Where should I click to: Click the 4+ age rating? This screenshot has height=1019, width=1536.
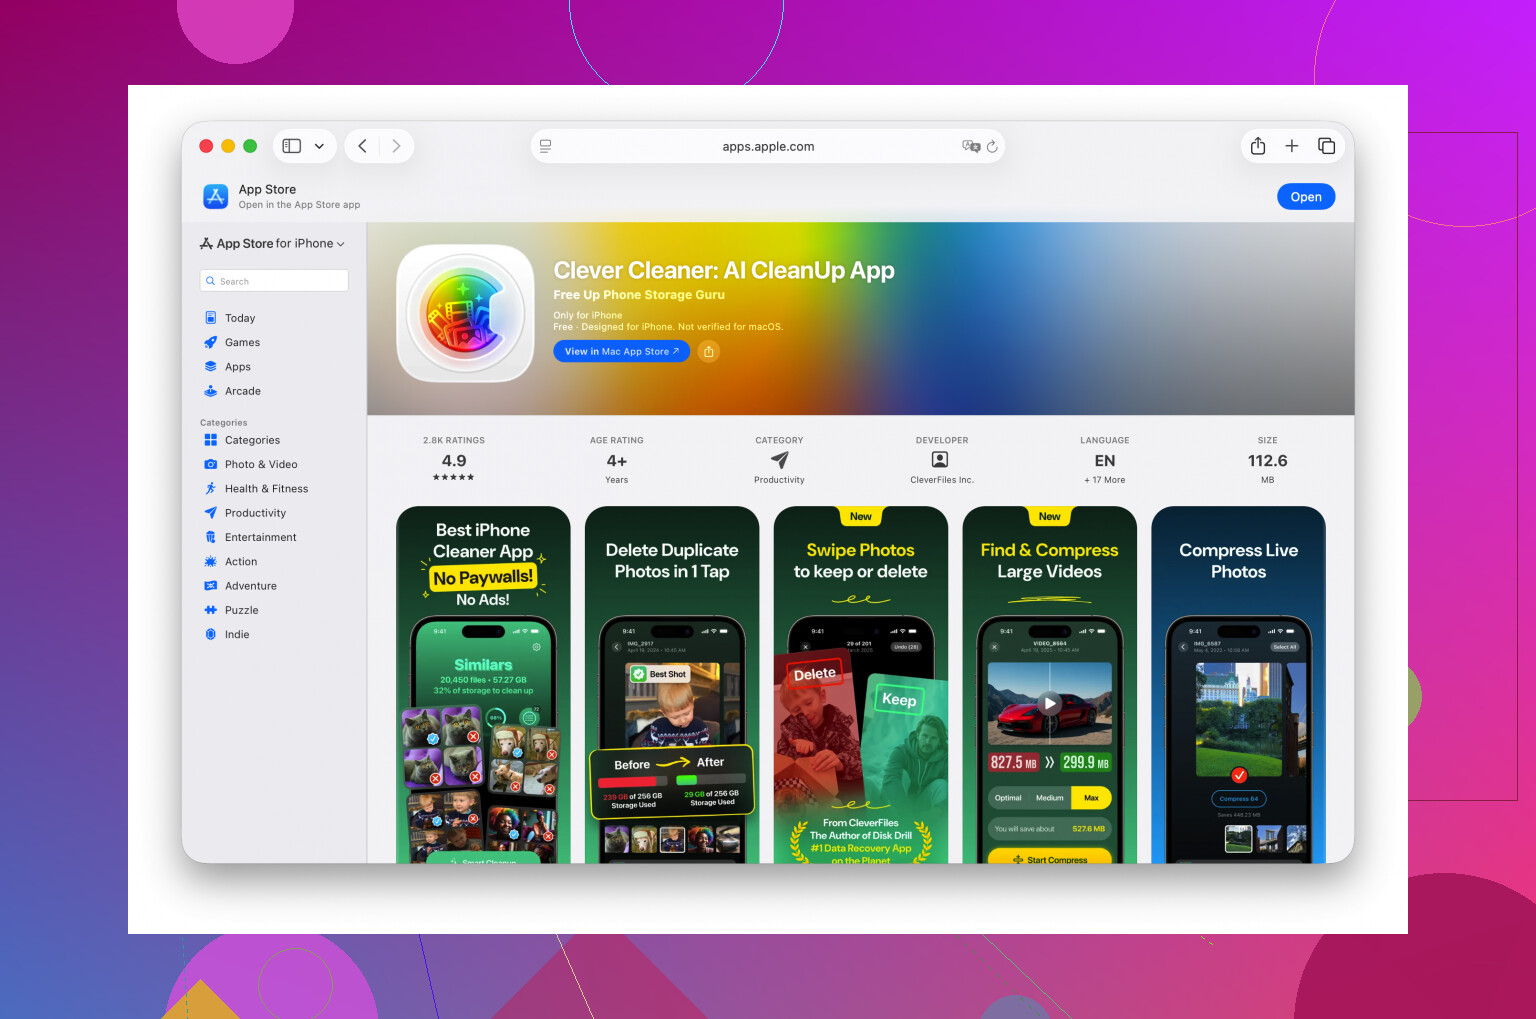coord(617,461)
